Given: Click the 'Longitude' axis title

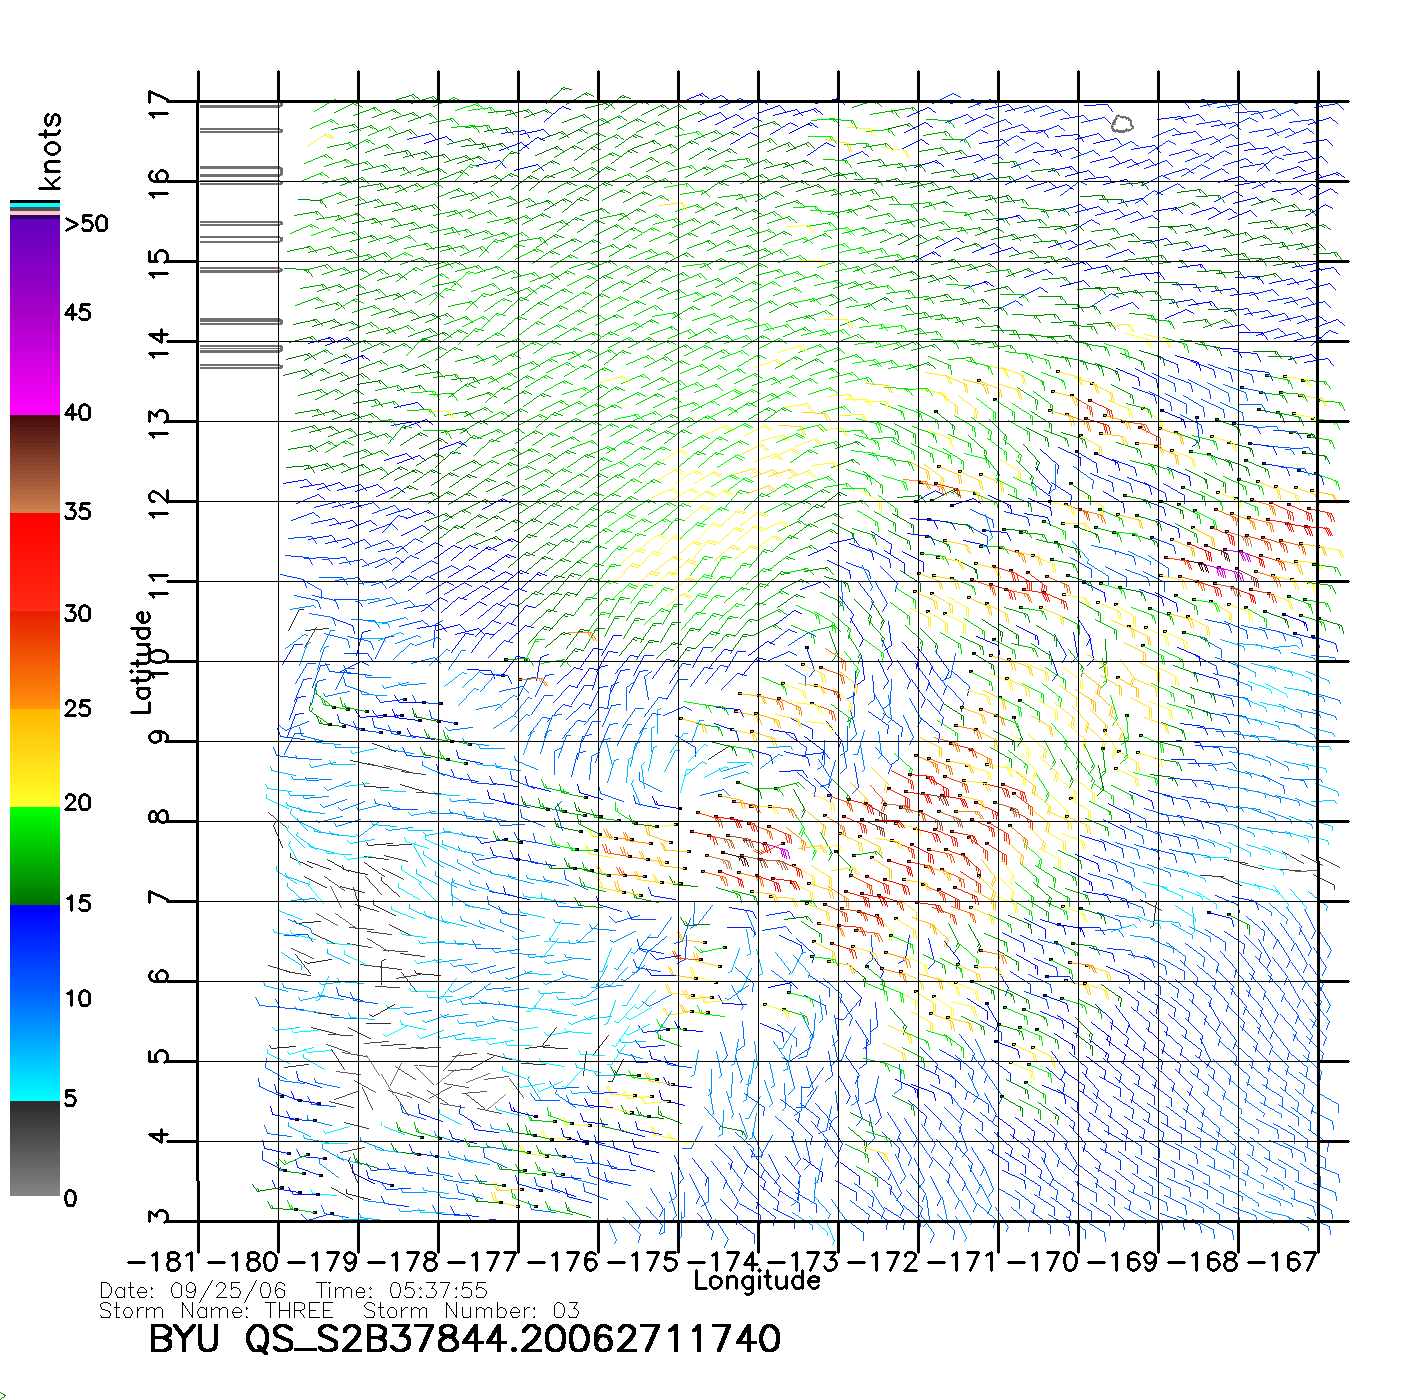Looking at the screenshot, I should pos(757,1281).
